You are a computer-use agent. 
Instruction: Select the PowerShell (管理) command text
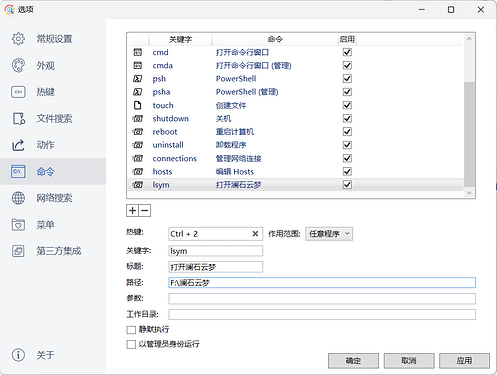coord(247,92)
